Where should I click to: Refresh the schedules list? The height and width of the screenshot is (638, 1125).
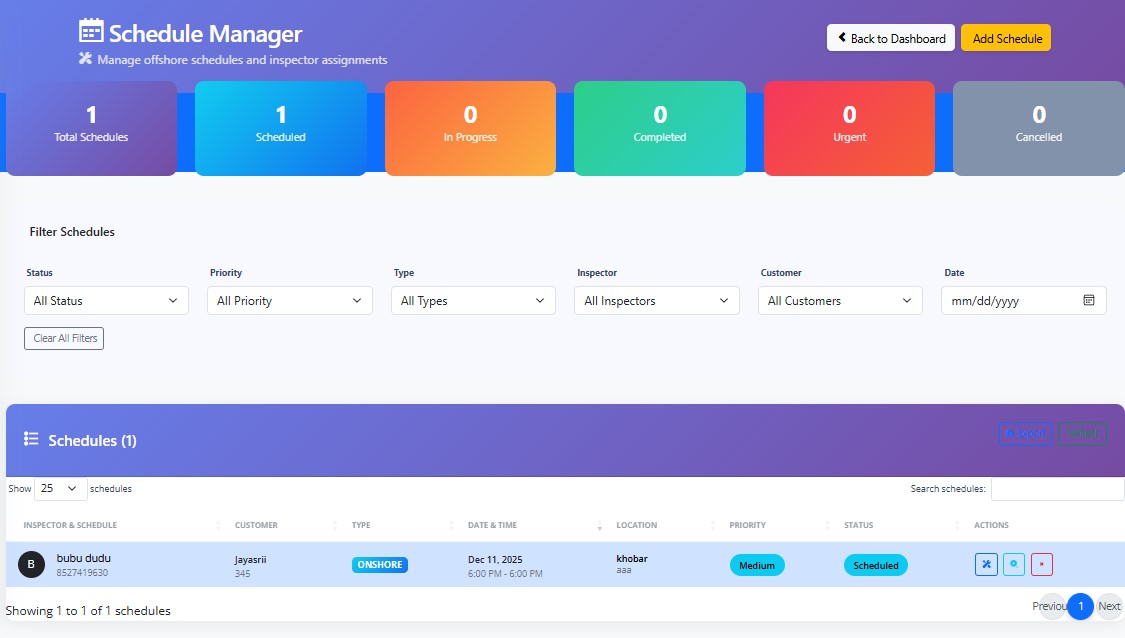[x=1083, y=433]
